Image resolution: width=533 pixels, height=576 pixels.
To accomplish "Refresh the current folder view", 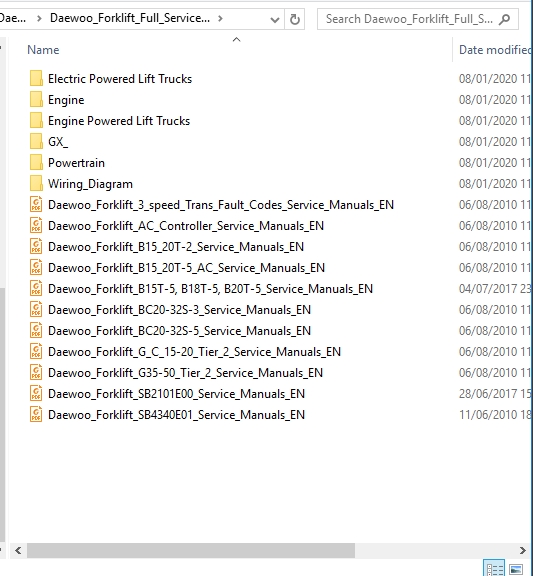I will tap(295, 19).
